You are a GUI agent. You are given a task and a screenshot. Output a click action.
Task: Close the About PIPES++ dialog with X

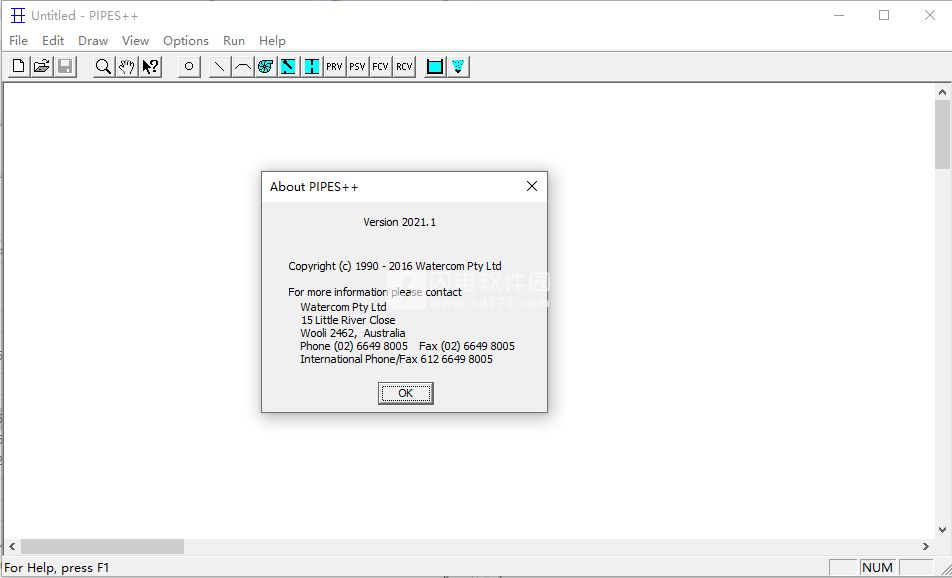click(x=532, y=186)
